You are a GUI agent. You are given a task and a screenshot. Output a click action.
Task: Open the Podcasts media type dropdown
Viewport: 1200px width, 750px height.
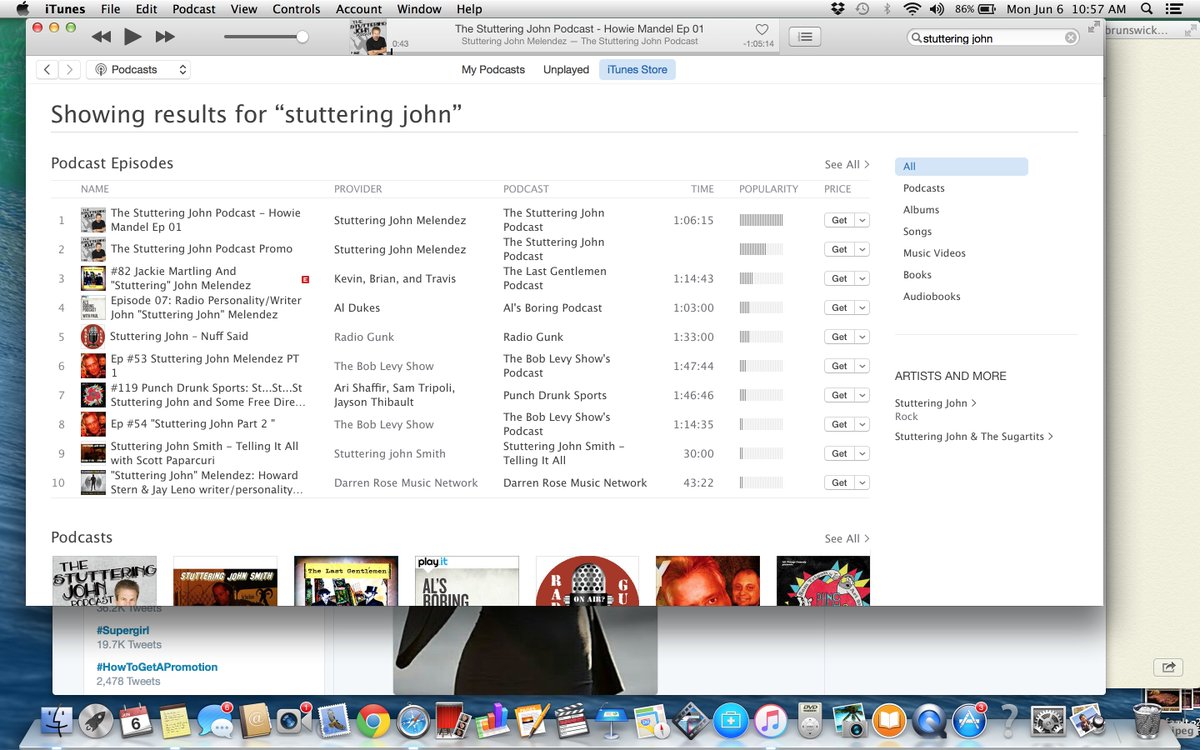138,70
